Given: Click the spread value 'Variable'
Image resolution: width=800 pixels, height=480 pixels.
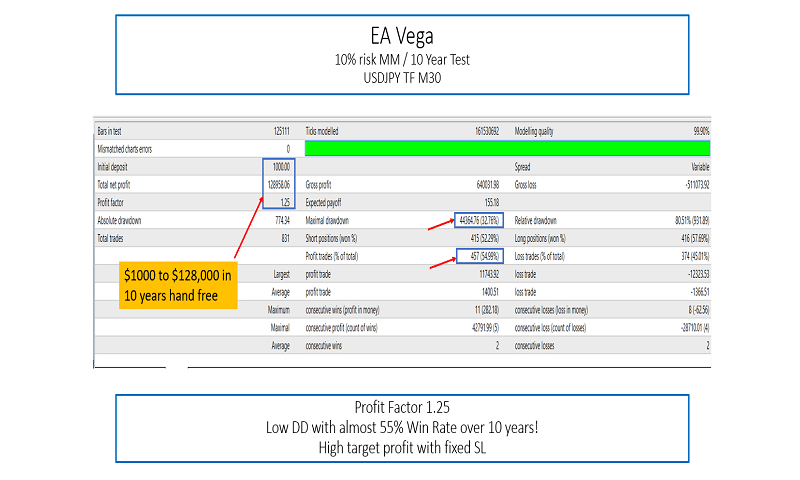Looking at the screenshot, I should point(700,167).
